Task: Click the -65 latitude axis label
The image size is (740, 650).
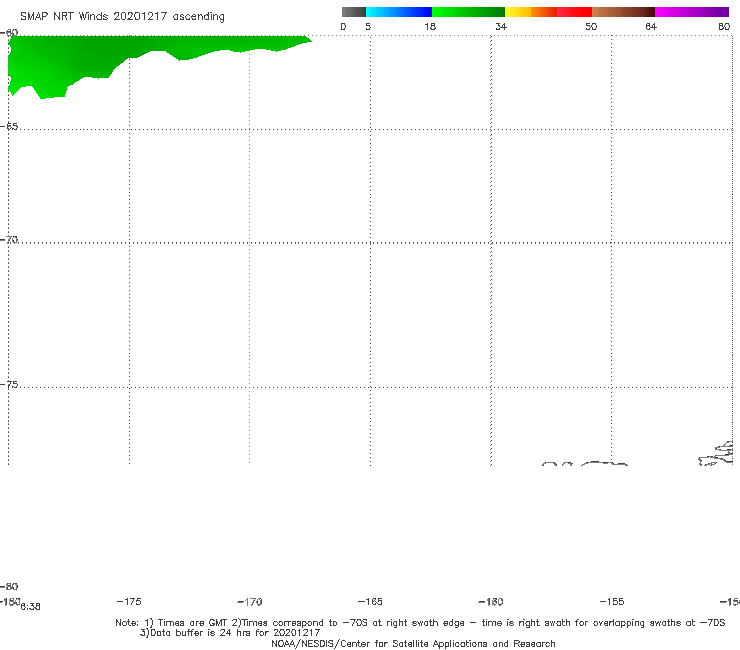Action: click(x=9, y=127)
